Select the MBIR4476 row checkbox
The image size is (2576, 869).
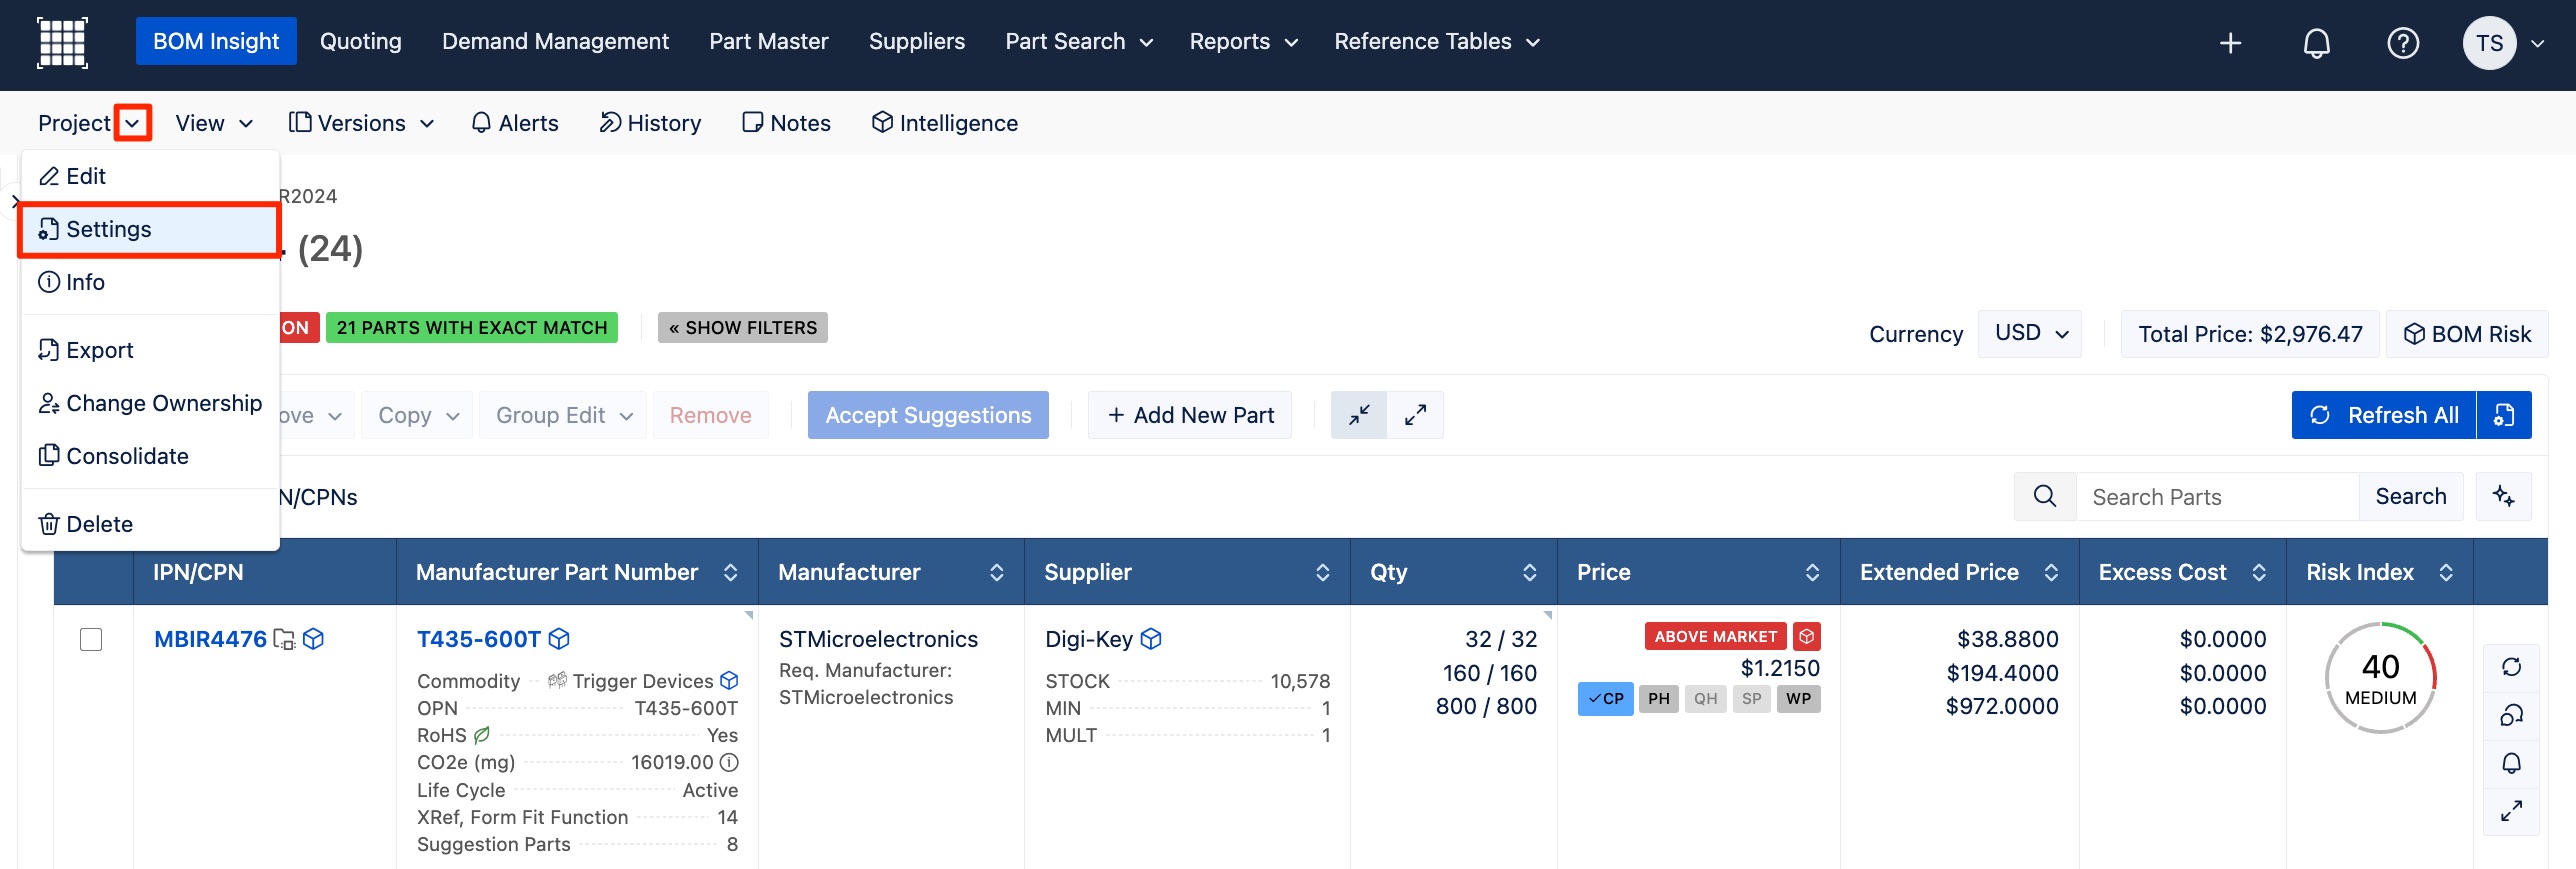(x=91, y=639)
